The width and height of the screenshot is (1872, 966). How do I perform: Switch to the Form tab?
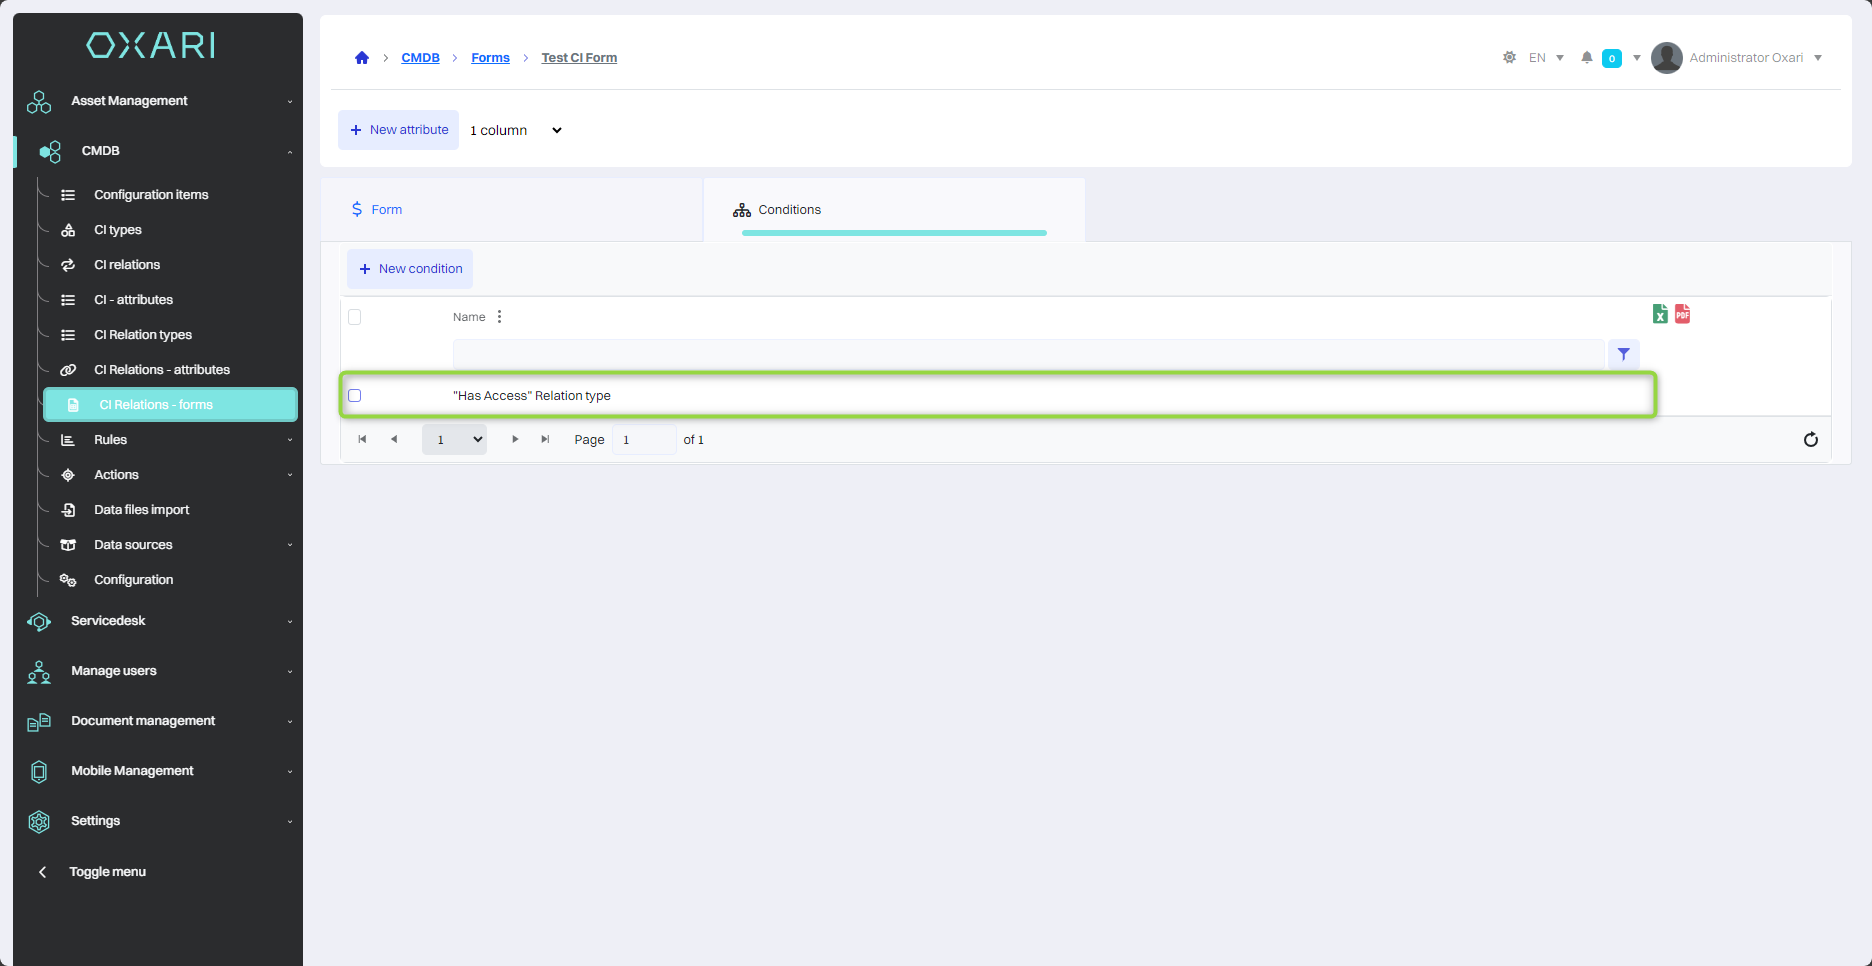click(387, 210)
